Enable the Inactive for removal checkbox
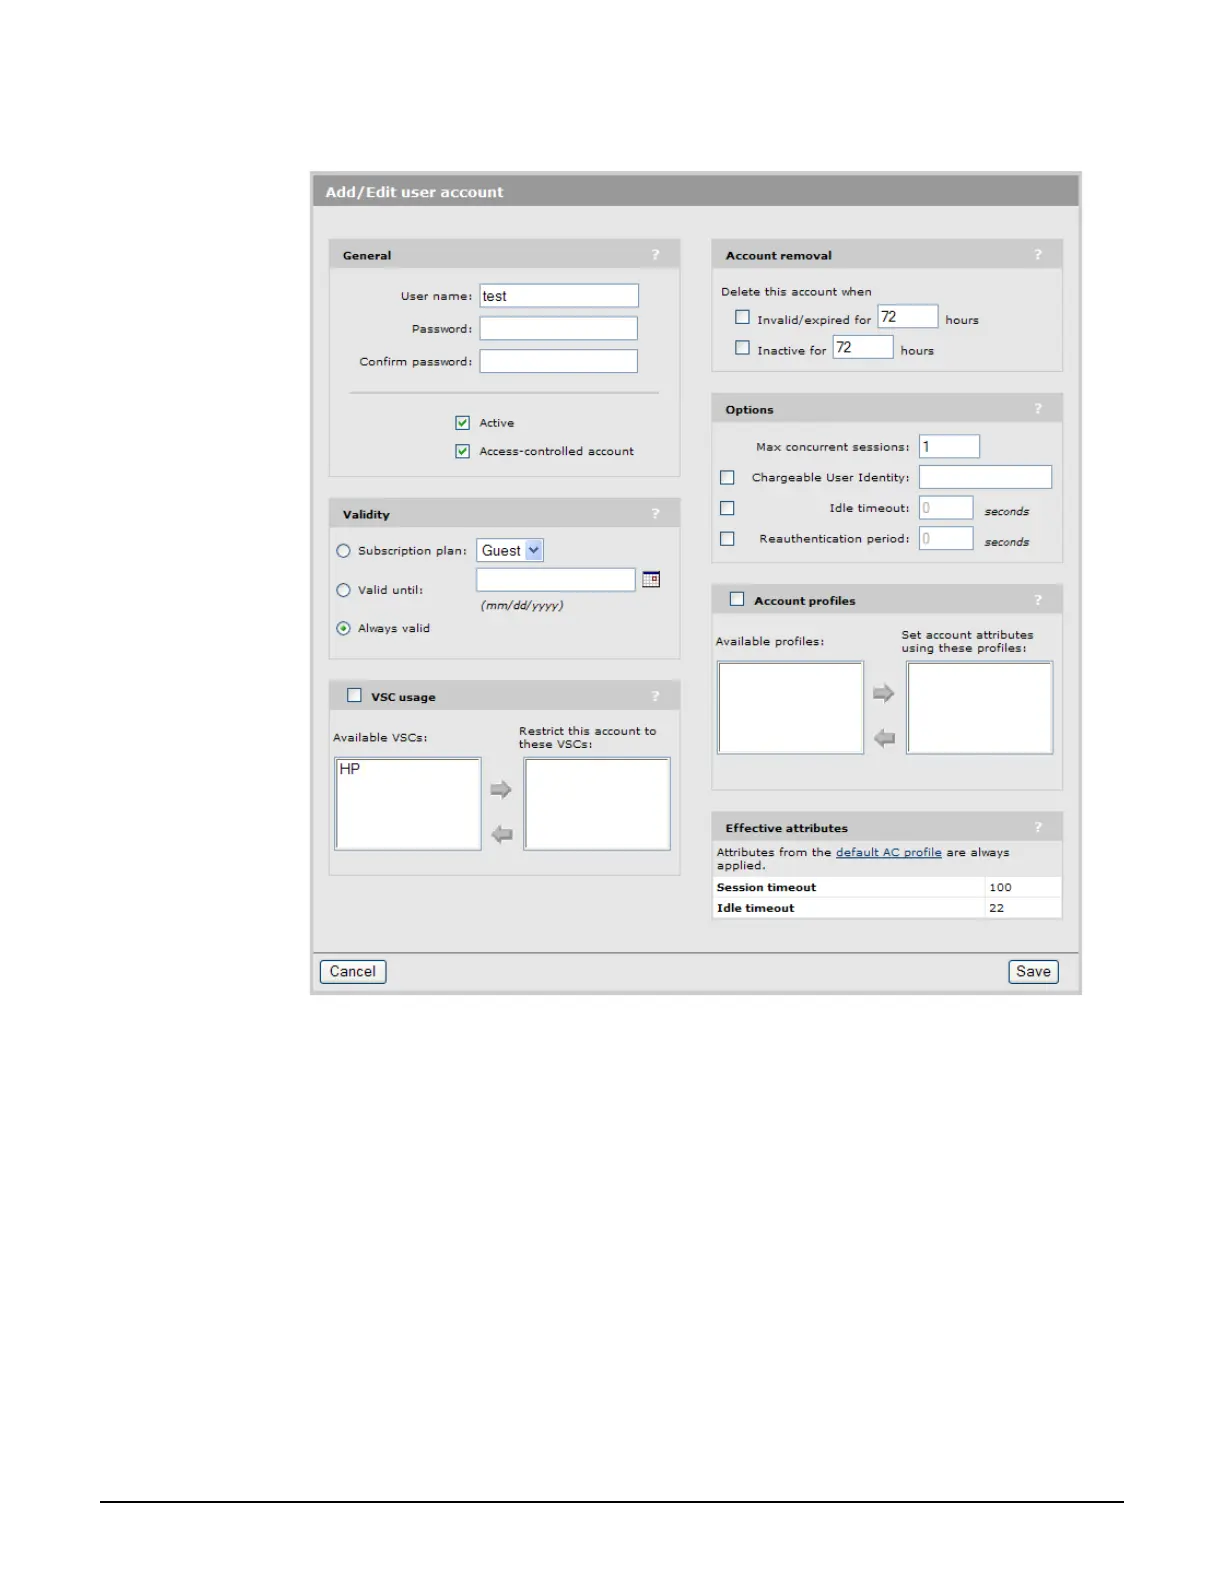The width and height of the screenshot is (1224, 1584). pyautogui.click(x=742, y=348)
